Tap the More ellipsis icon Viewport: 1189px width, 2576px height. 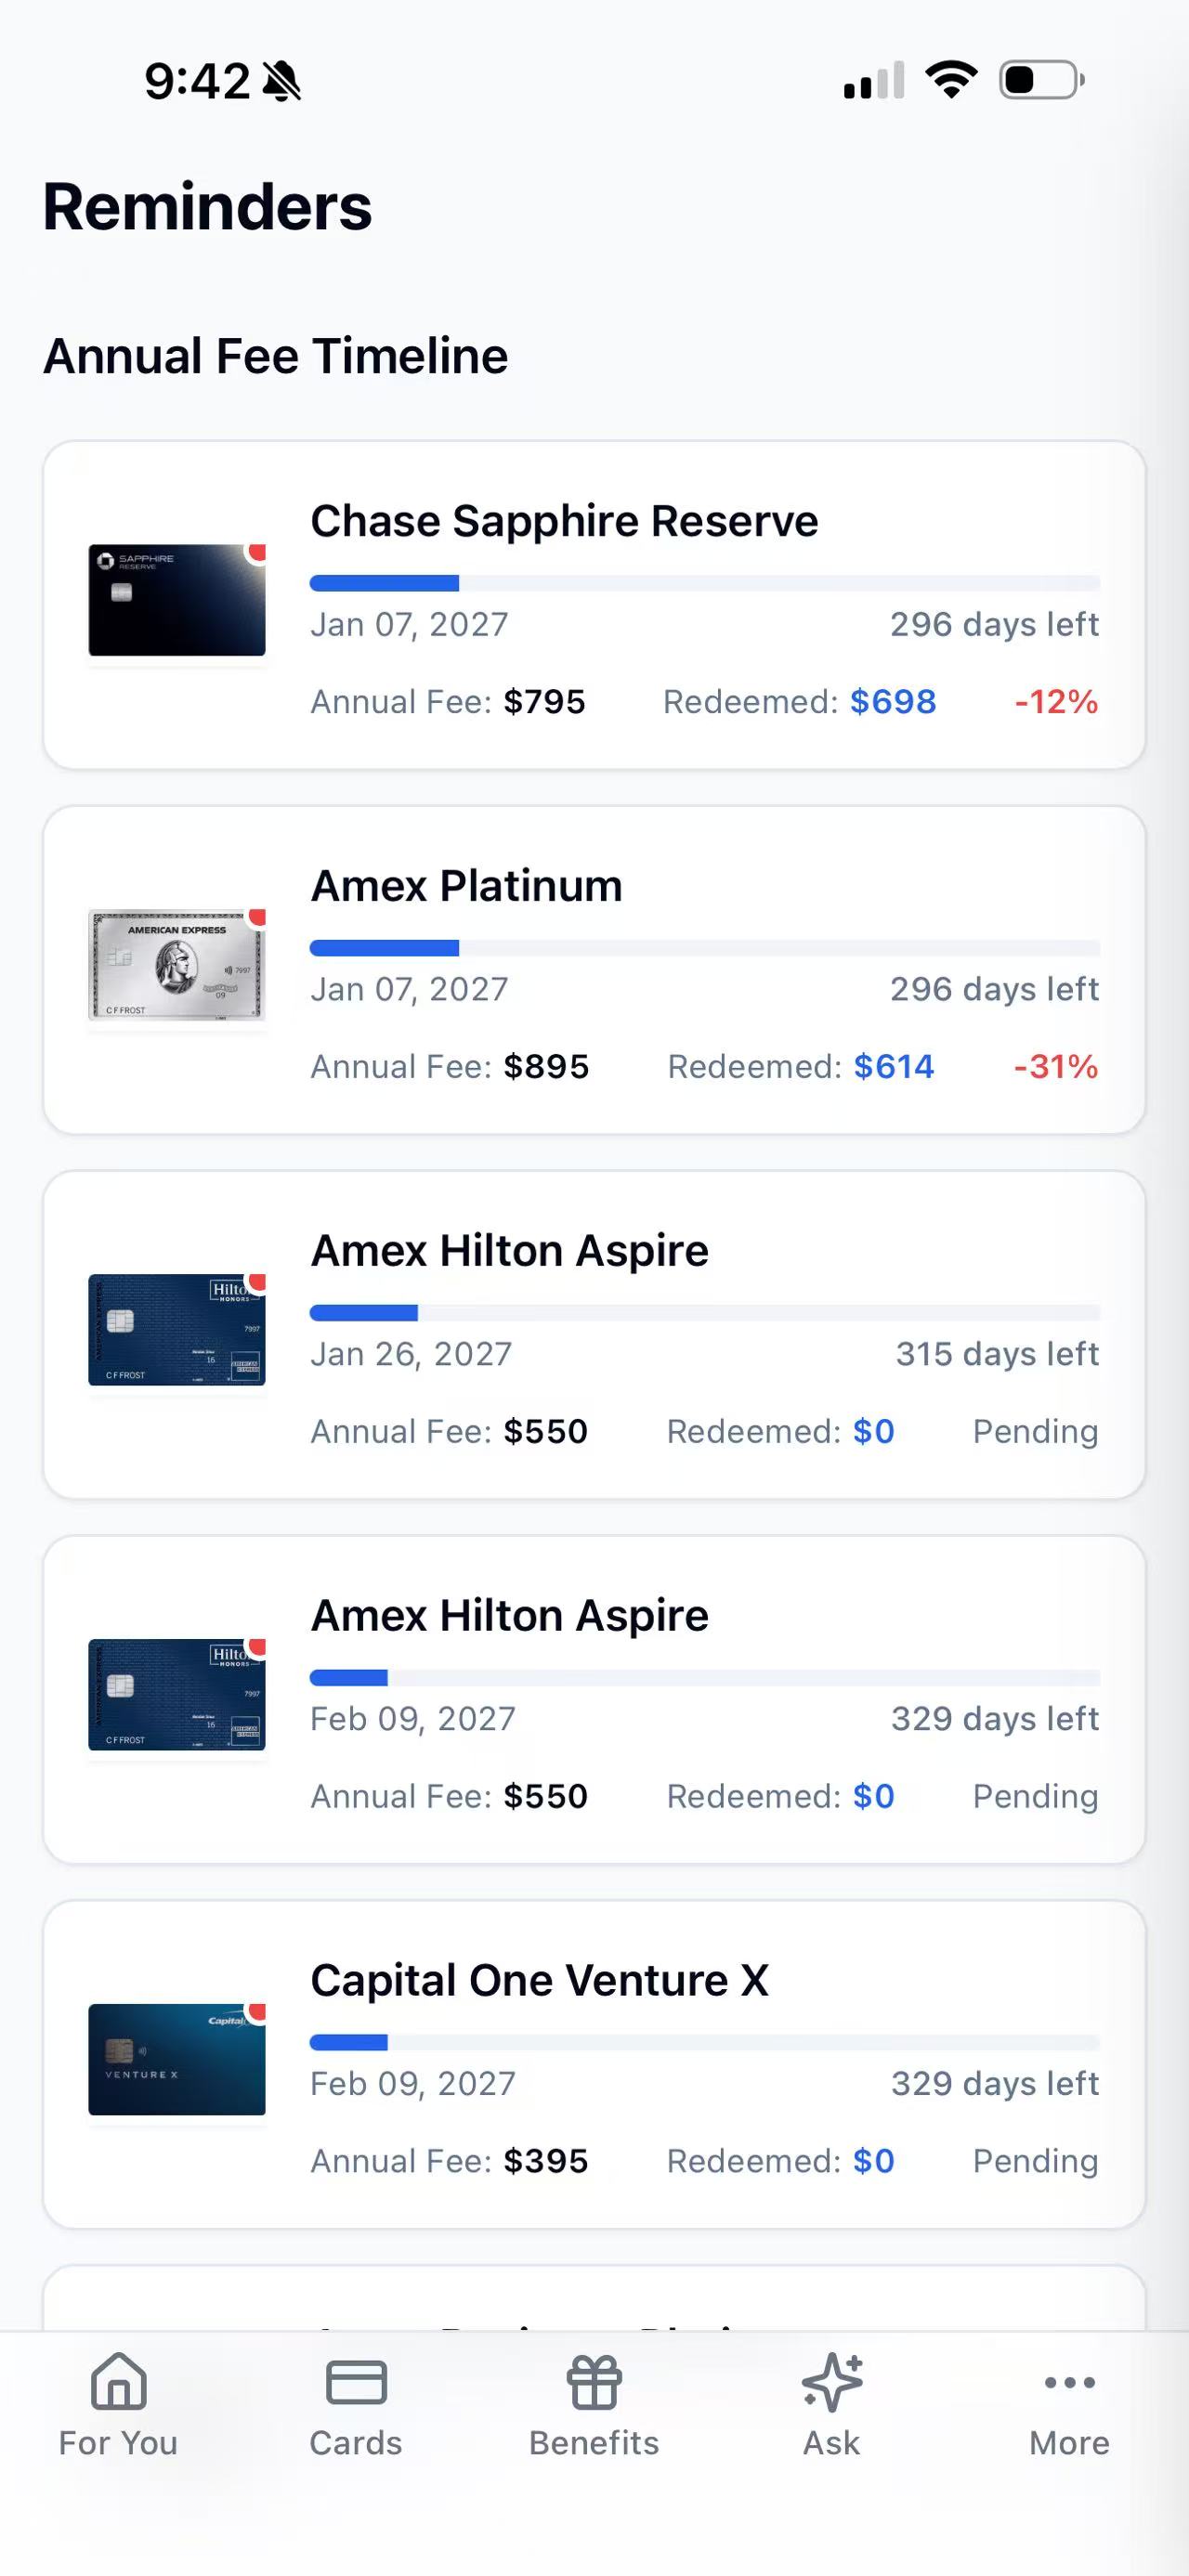point(1069,2381)
